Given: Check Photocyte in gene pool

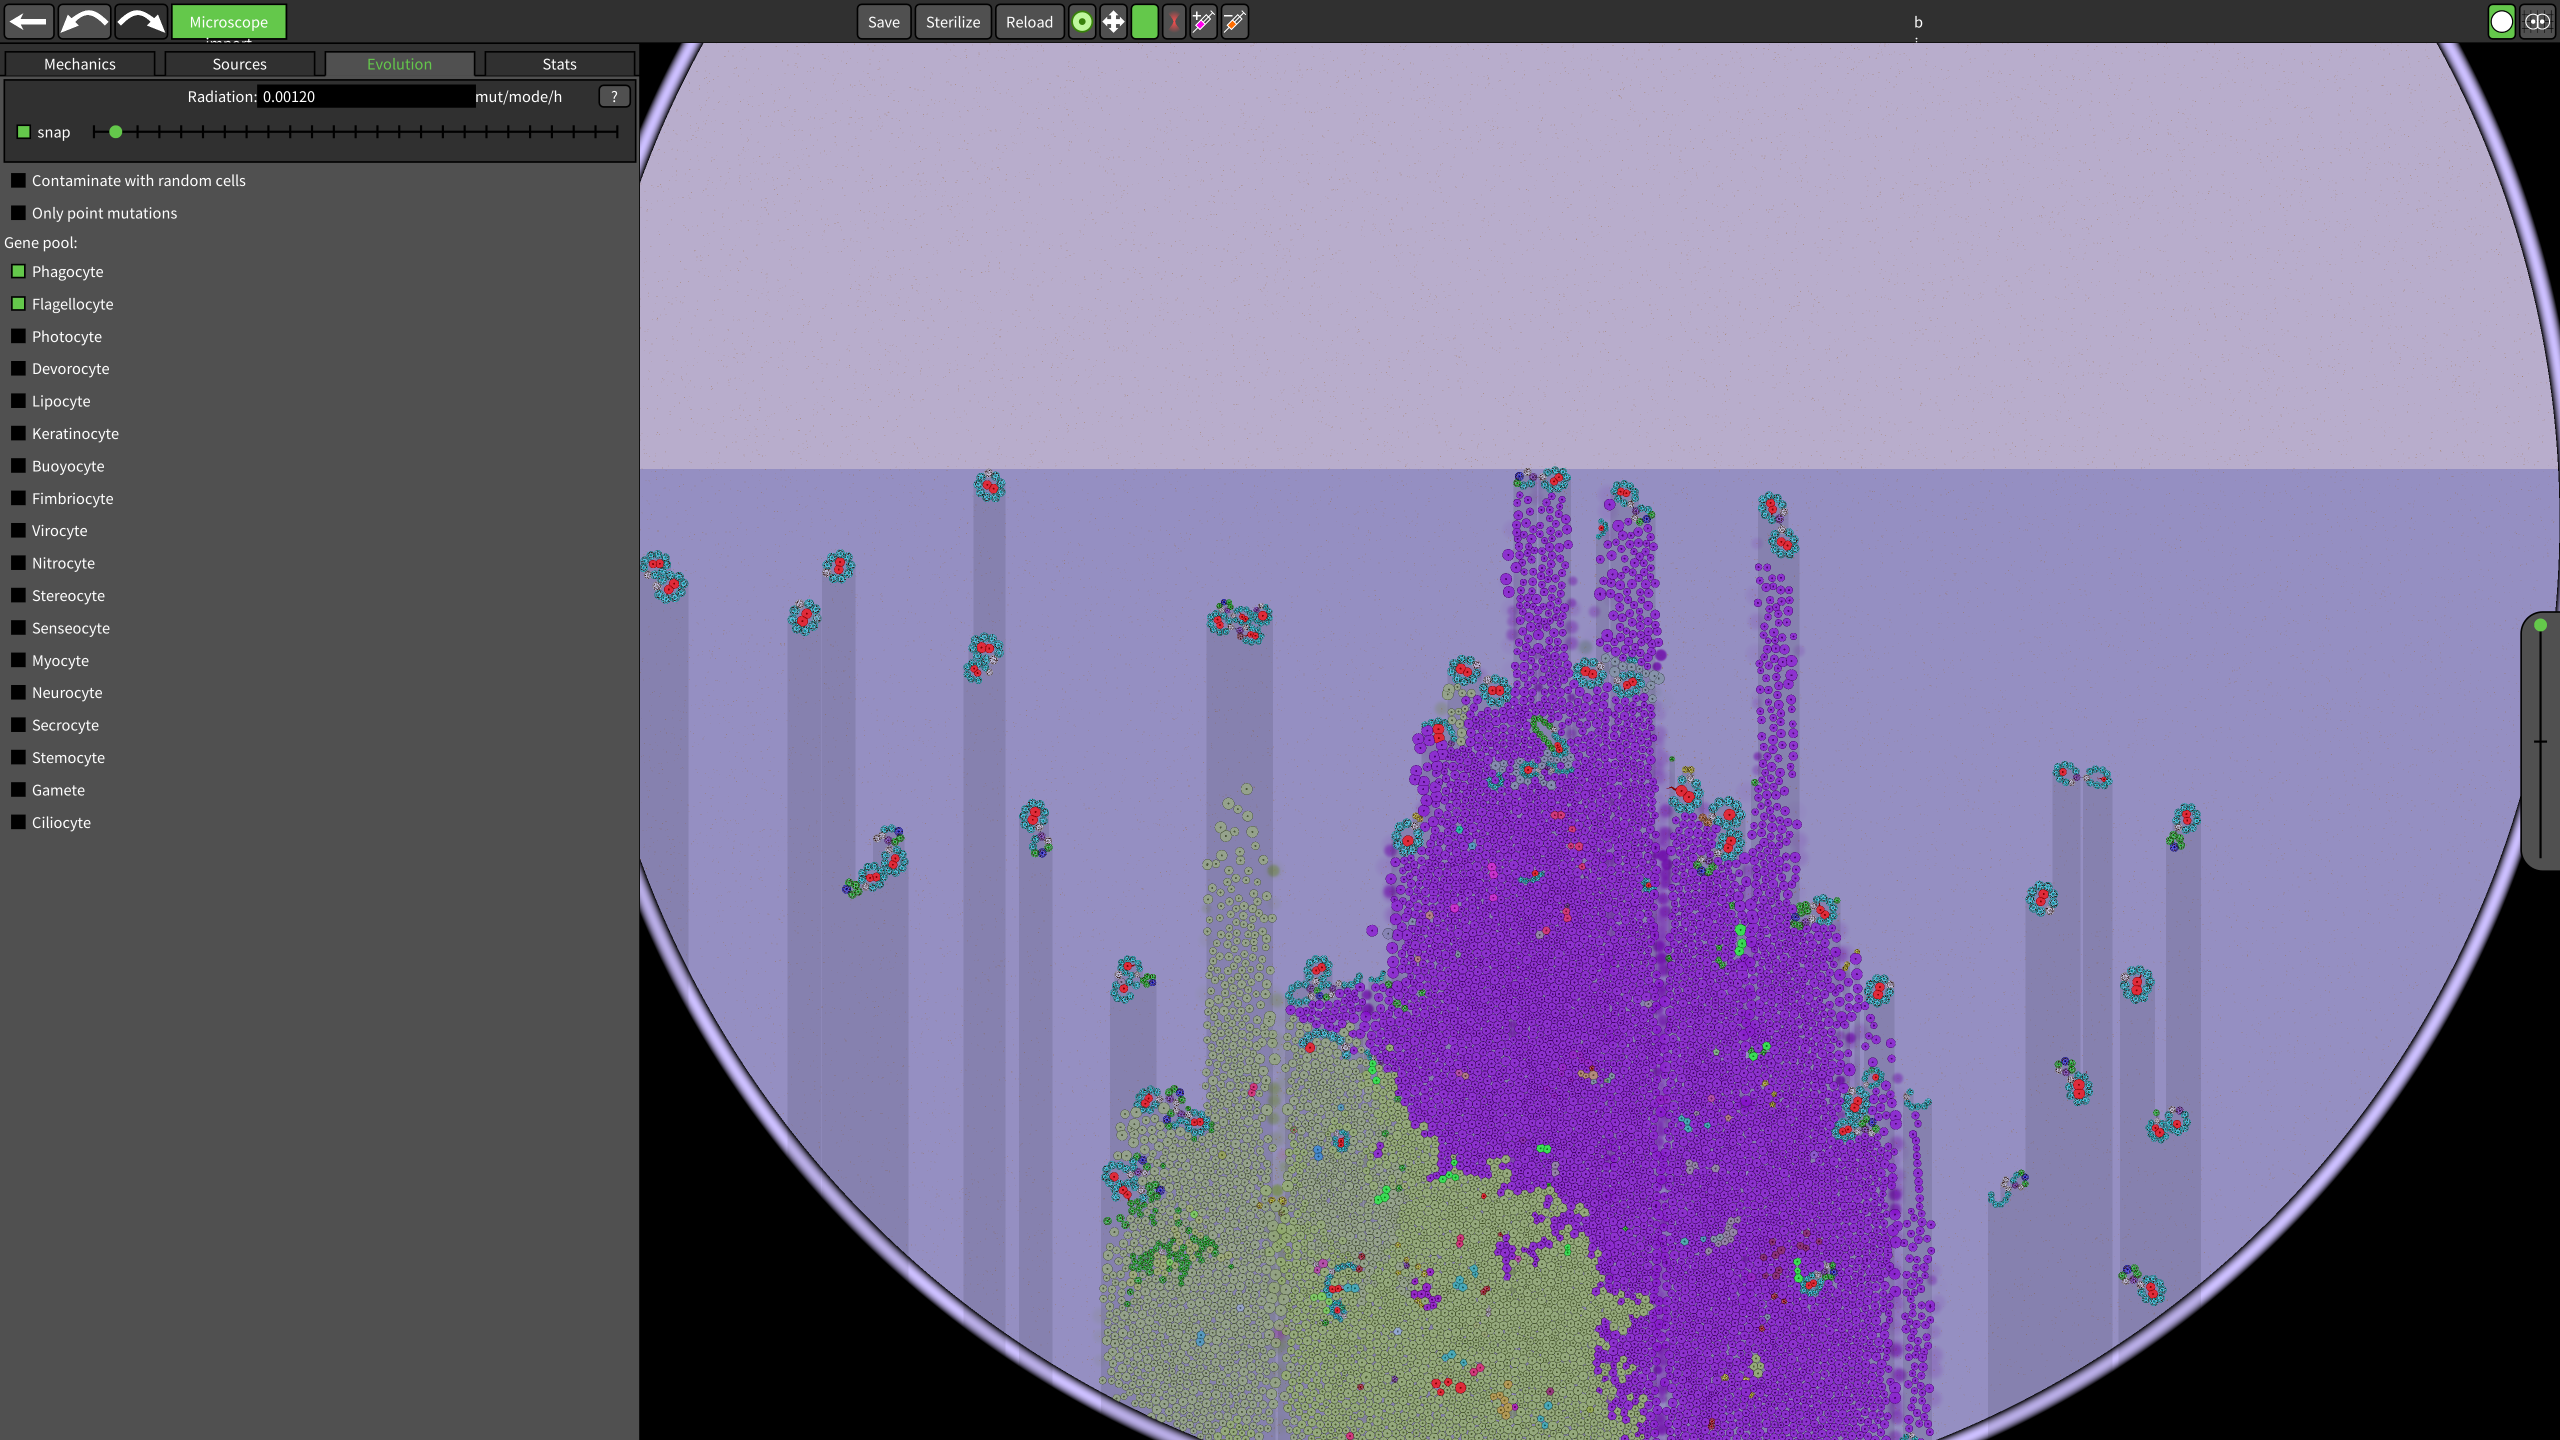Looking at the screenshot, I should [18, 336].
